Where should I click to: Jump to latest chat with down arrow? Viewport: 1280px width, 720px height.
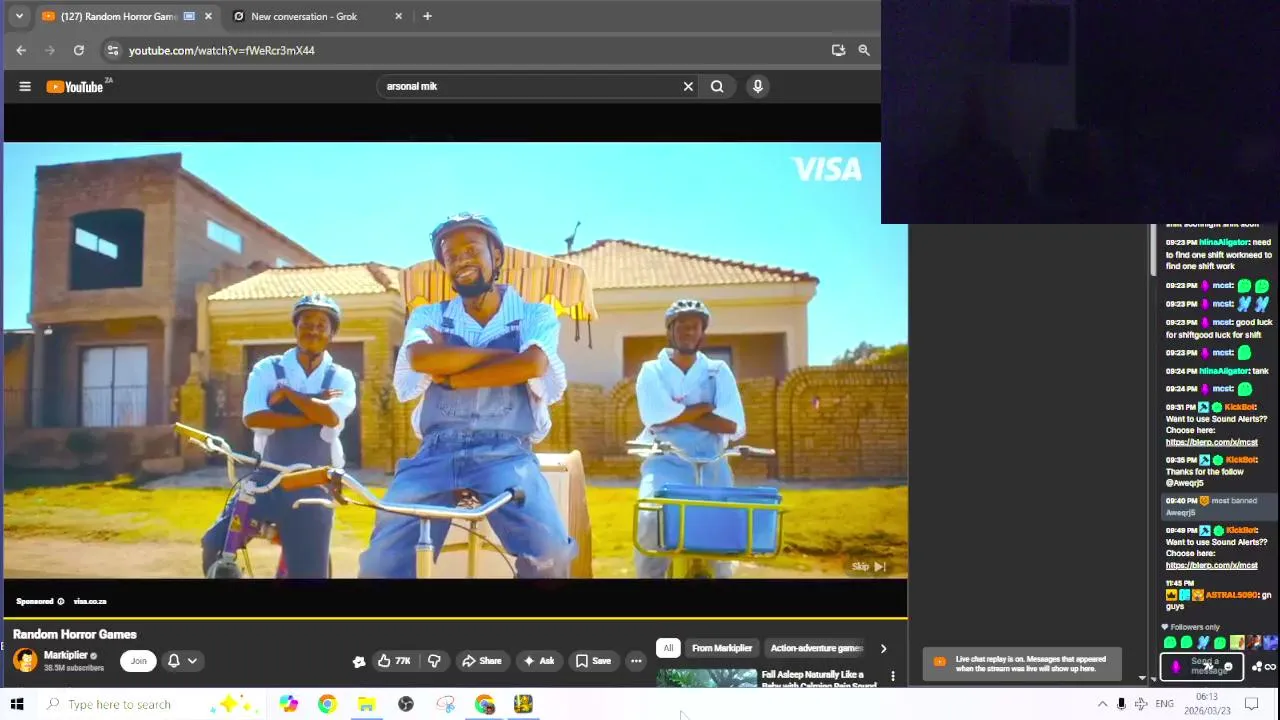click(1142, 678)
